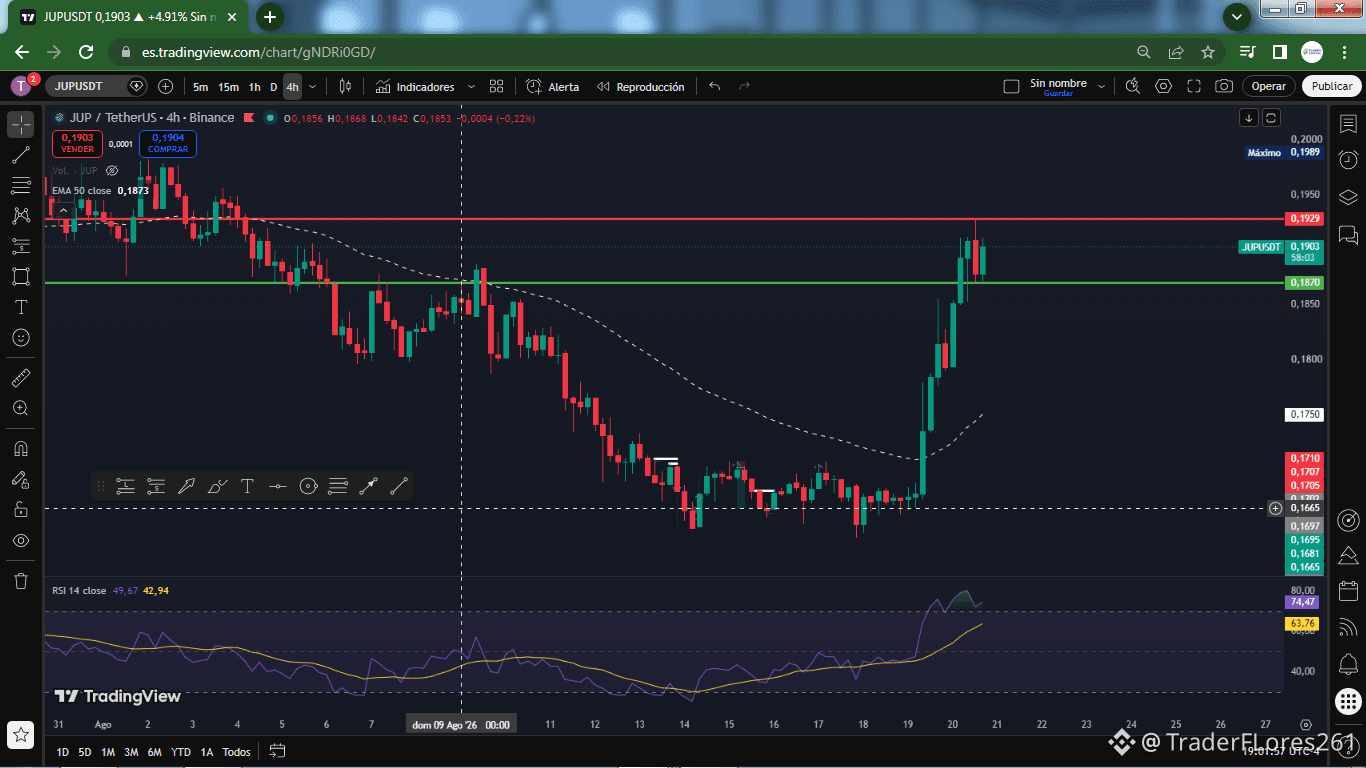1366x768 pixels.
Task: Open the go-to-date calendar button
Action: [x=277, y=751]
